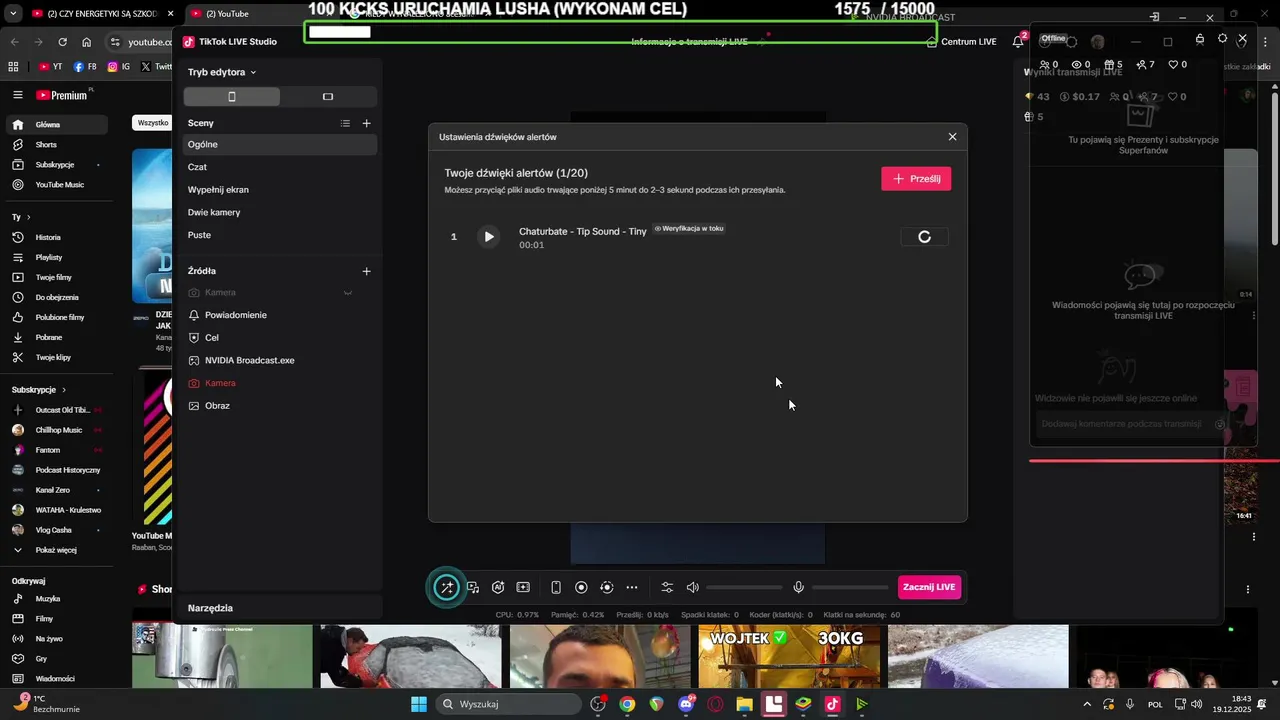Screen dimensions: 1280x720
Task: Add a new source in Źródła
Action: (366, 271)
